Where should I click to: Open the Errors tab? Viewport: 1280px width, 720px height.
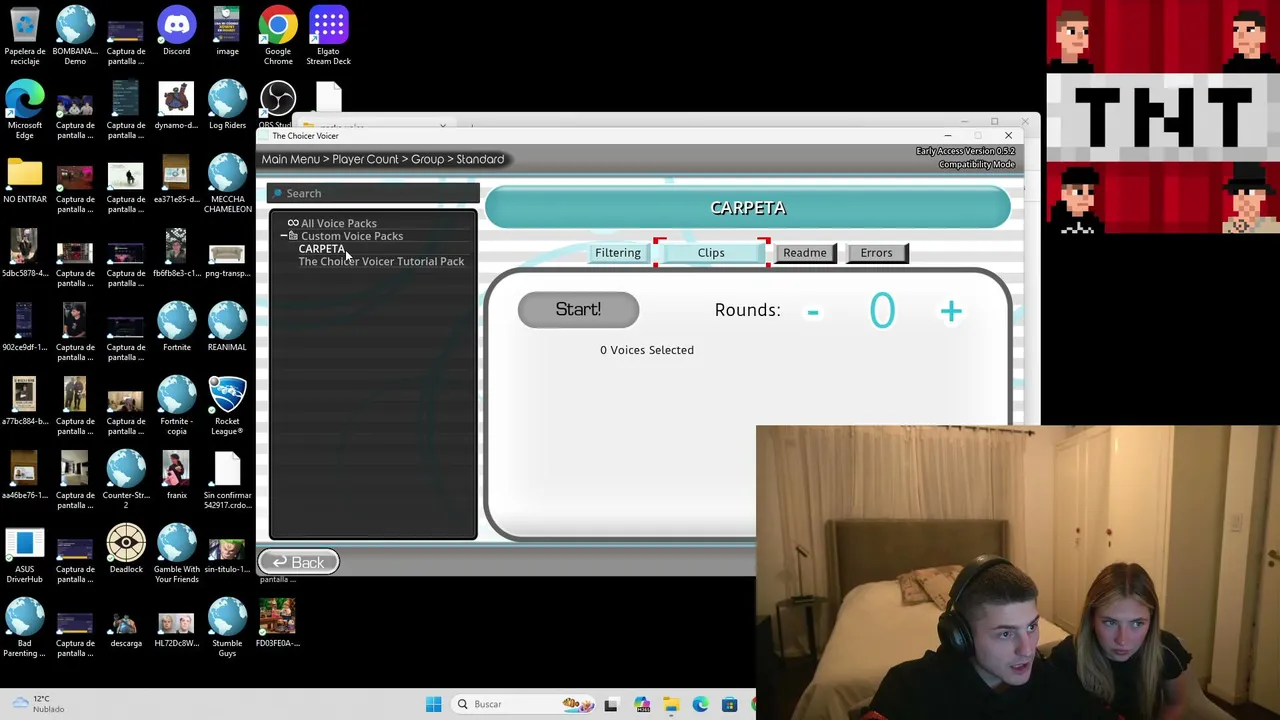click(876, 253)
